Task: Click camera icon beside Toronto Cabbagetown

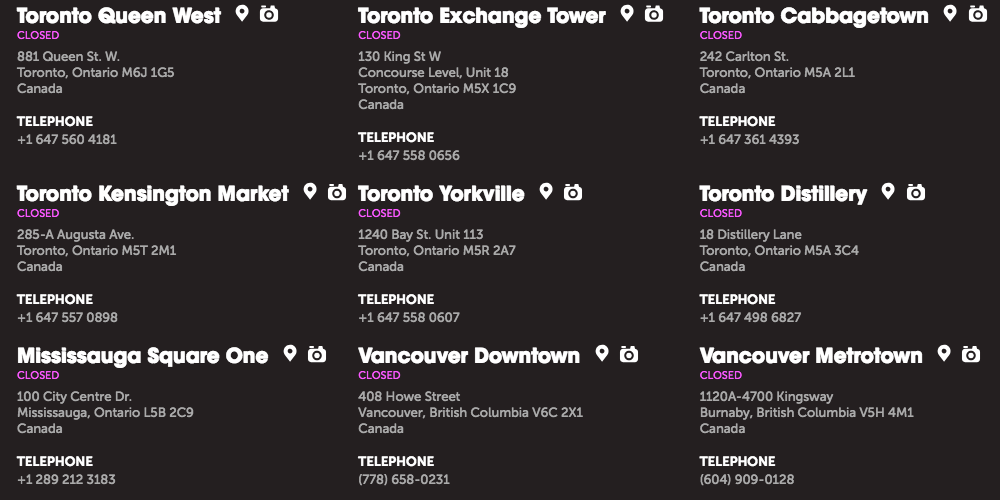Action: tap(978, 13)
